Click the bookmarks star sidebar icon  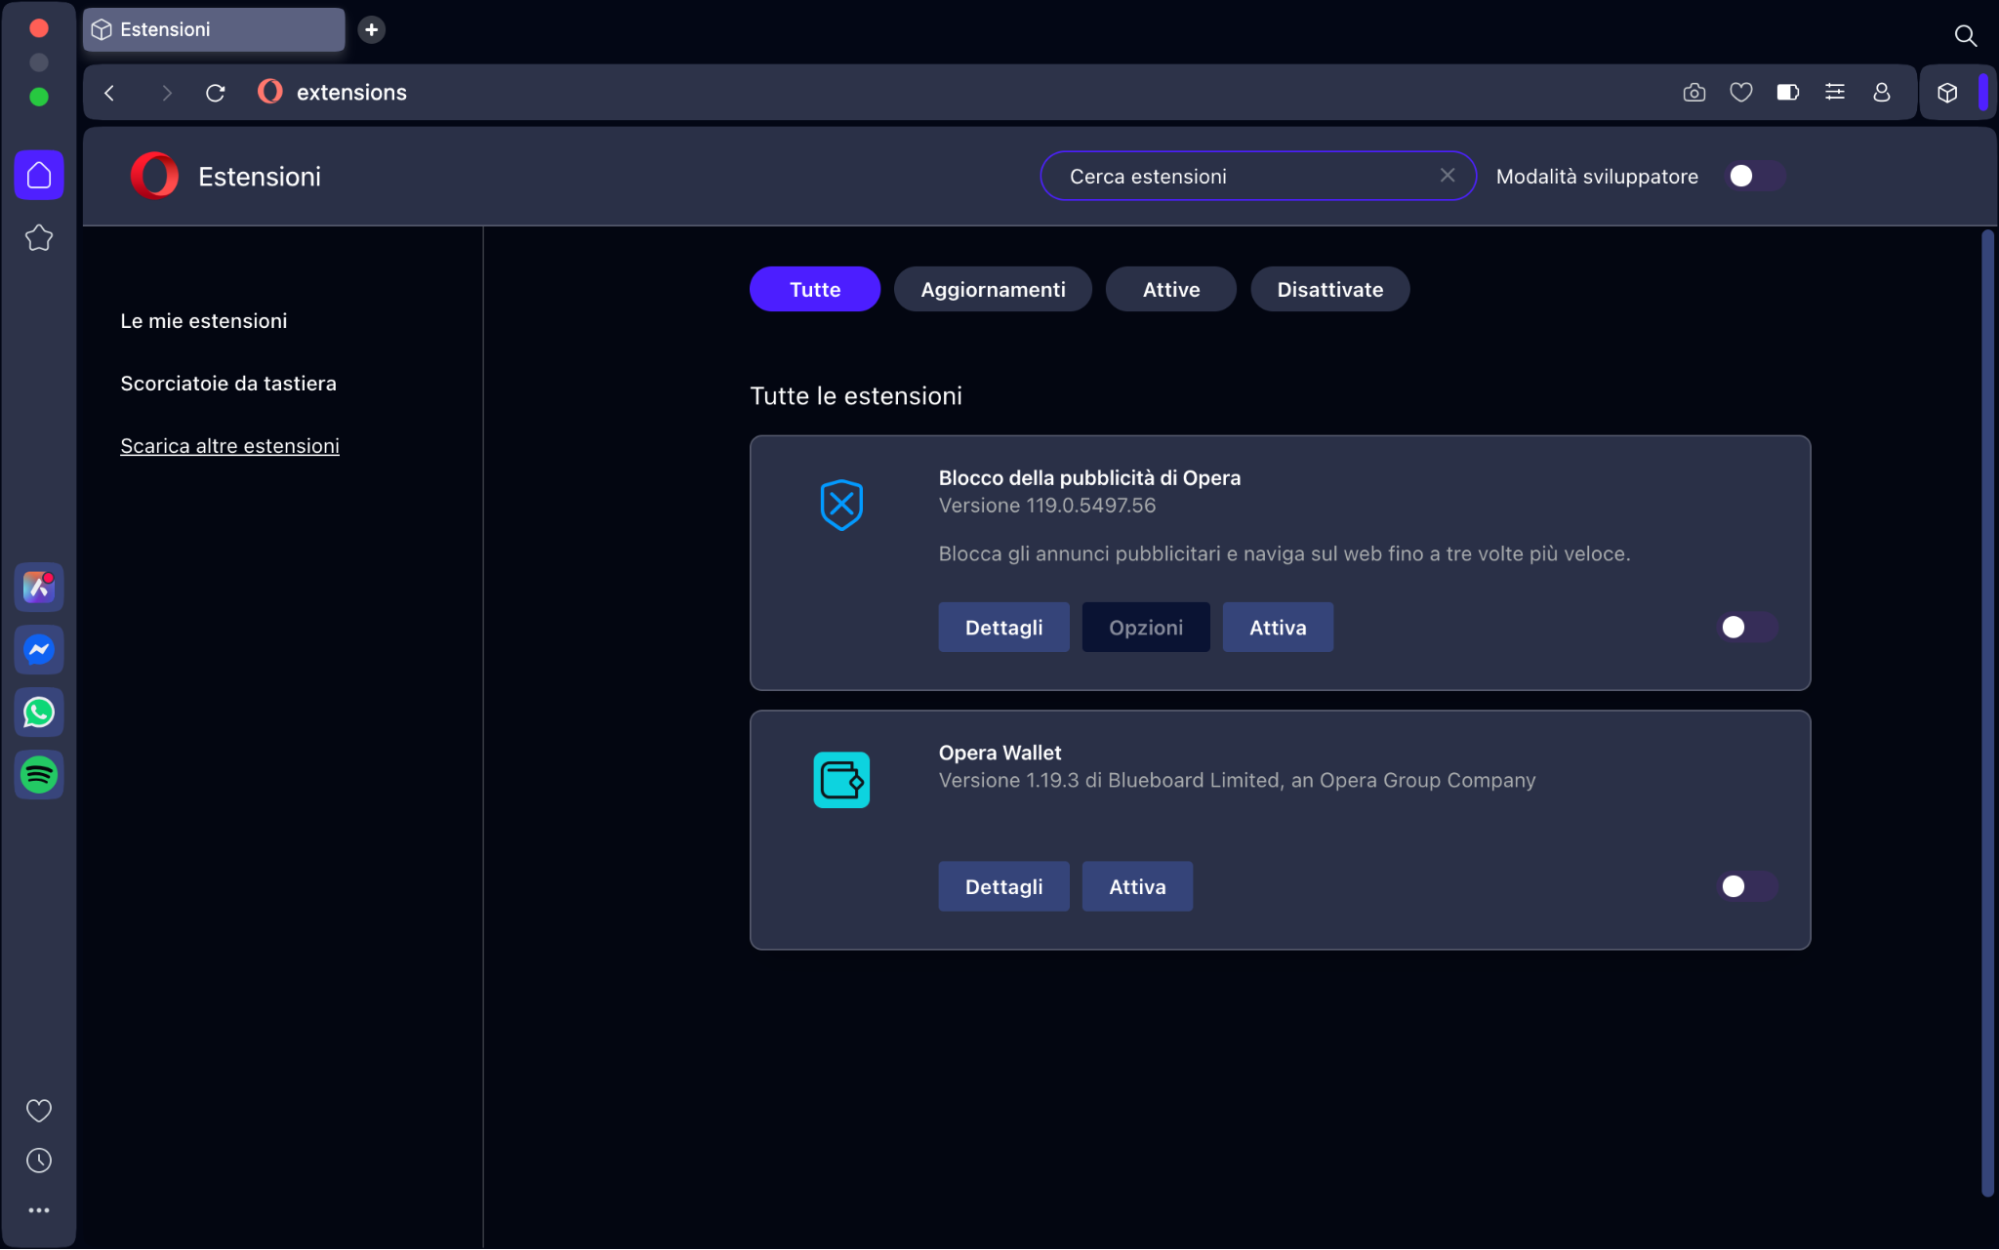39,238
